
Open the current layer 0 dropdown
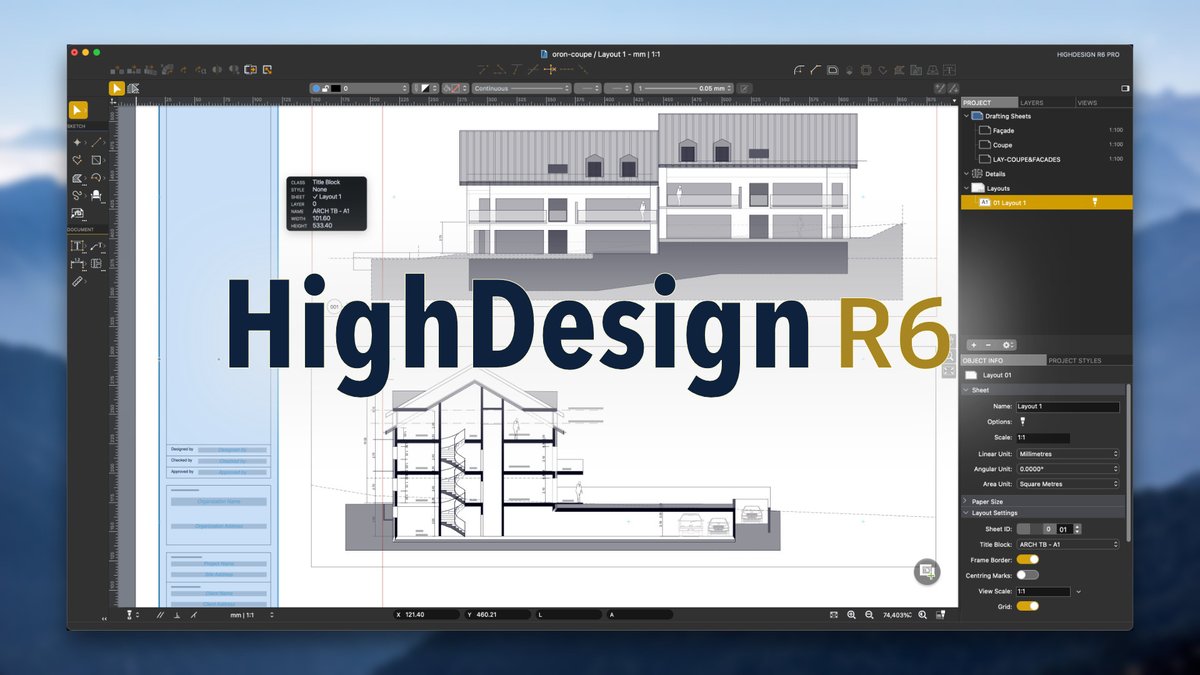coord(359,88)
